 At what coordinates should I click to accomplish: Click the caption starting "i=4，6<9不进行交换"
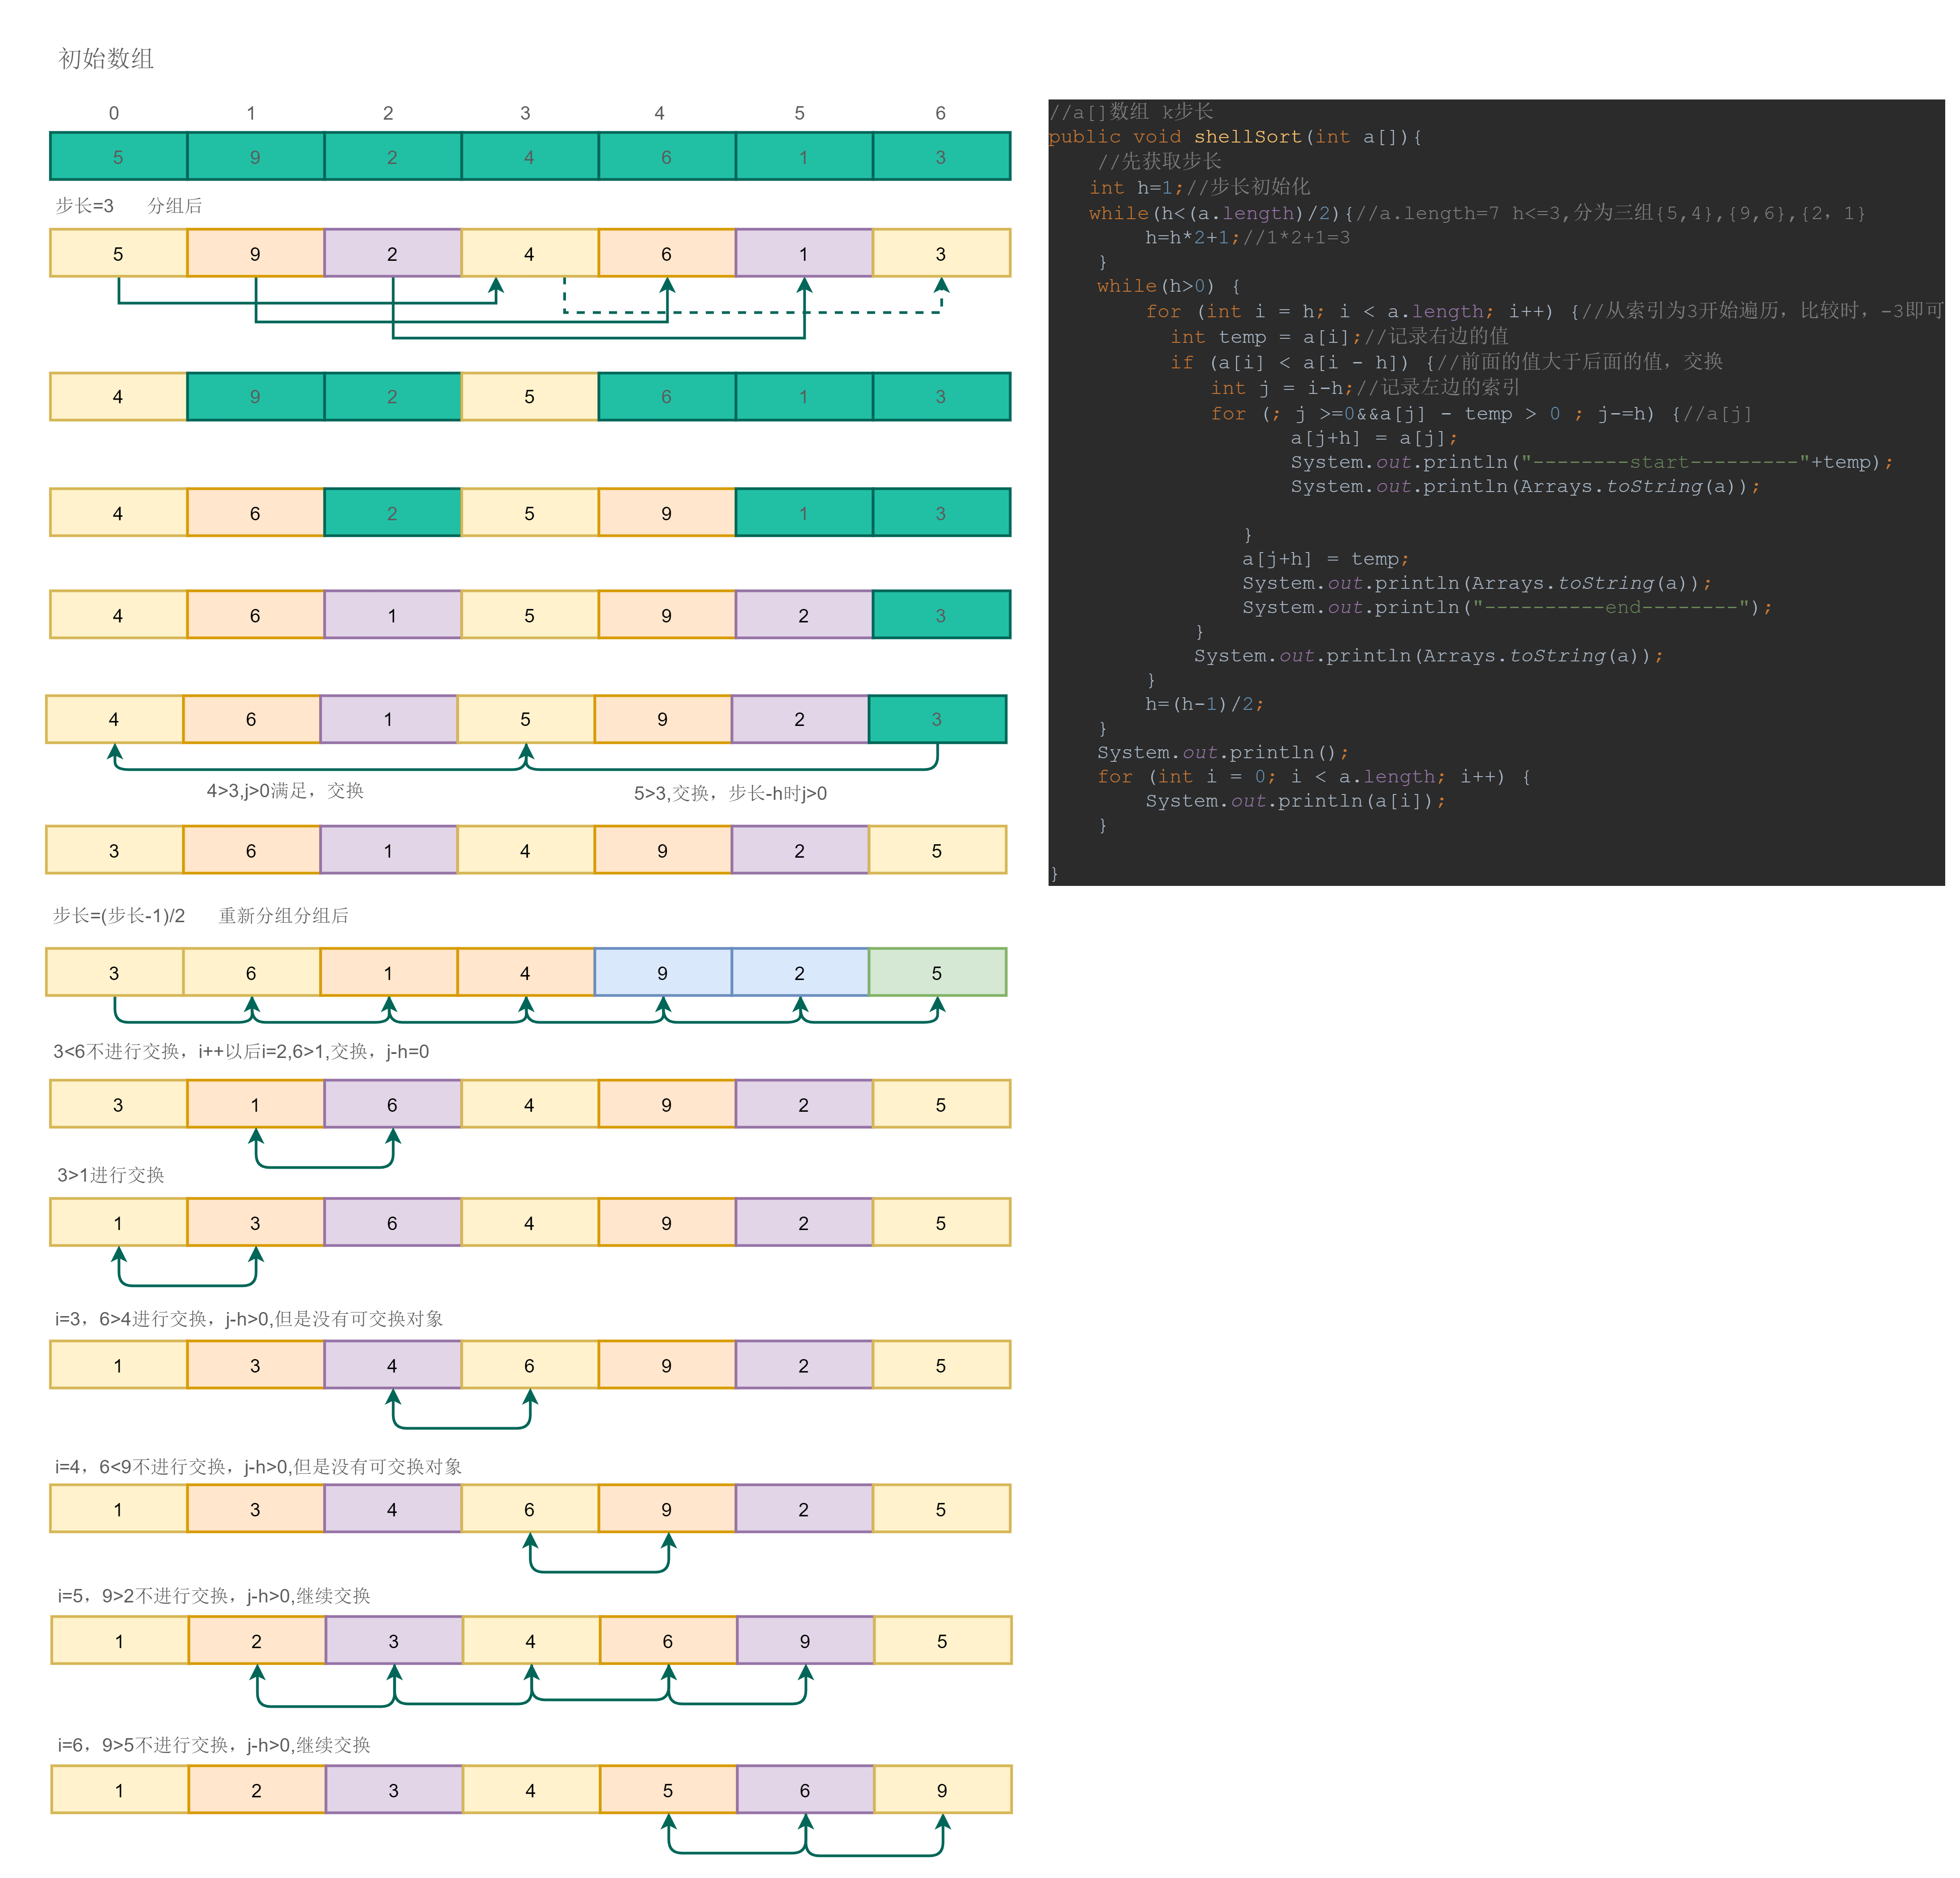pyautogui.click(x=259, y=1467)
